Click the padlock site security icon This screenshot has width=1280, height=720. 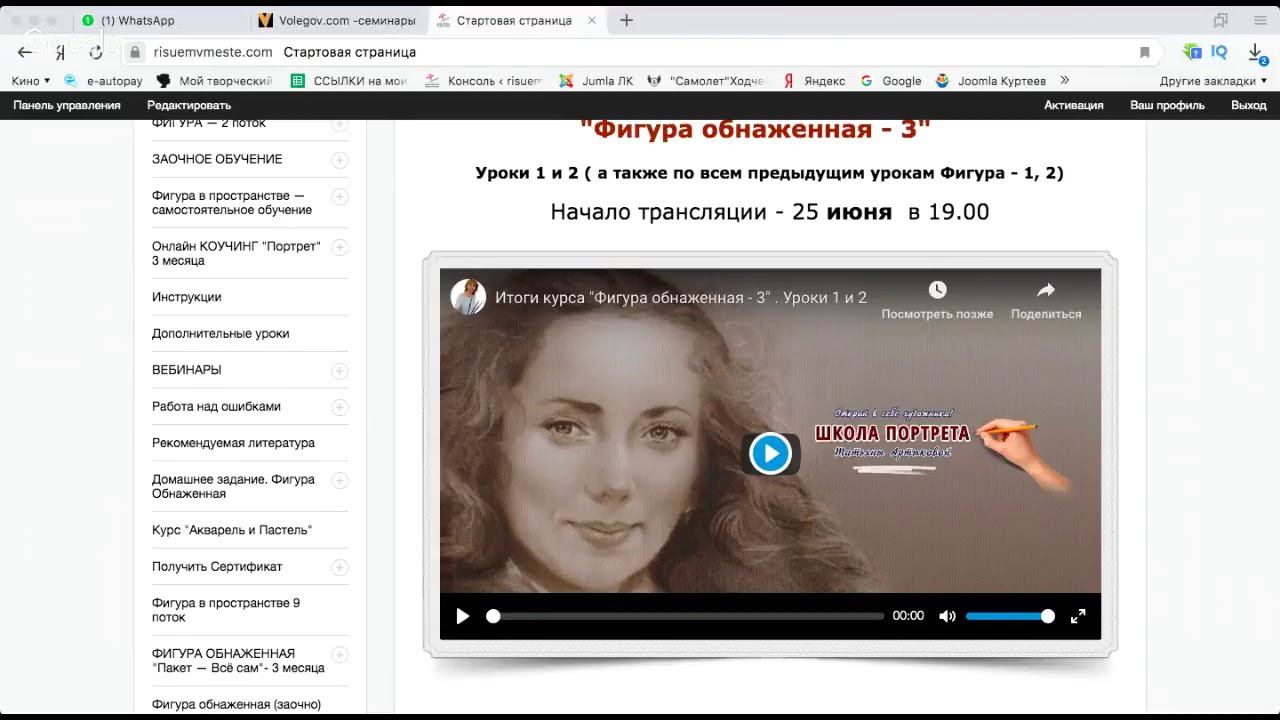tap(135, 52)
